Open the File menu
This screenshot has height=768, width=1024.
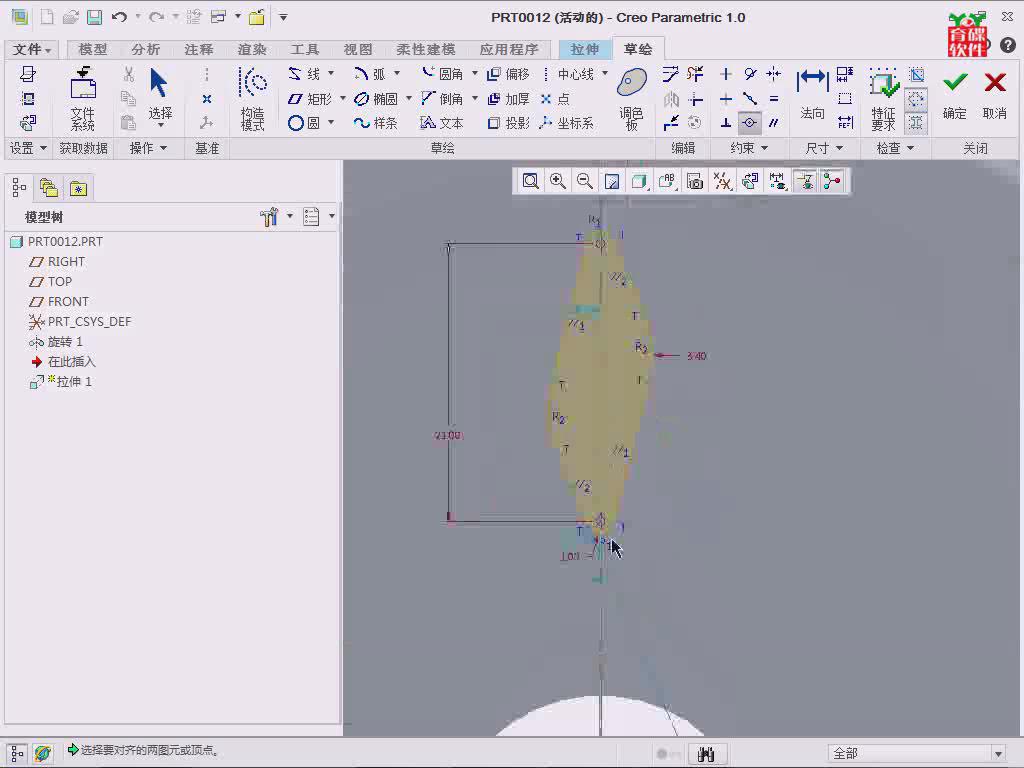(31, 50)
